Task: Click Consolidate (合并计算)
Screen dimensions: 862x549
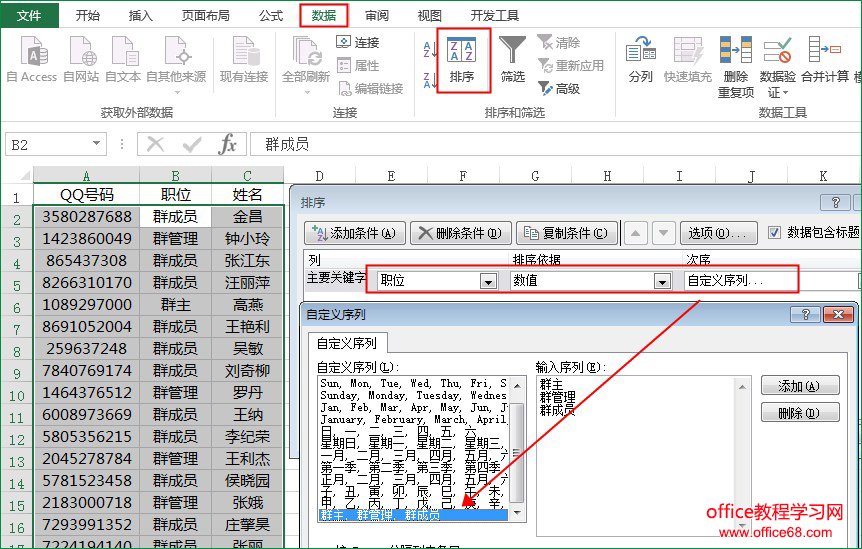Action: point(825,59)
